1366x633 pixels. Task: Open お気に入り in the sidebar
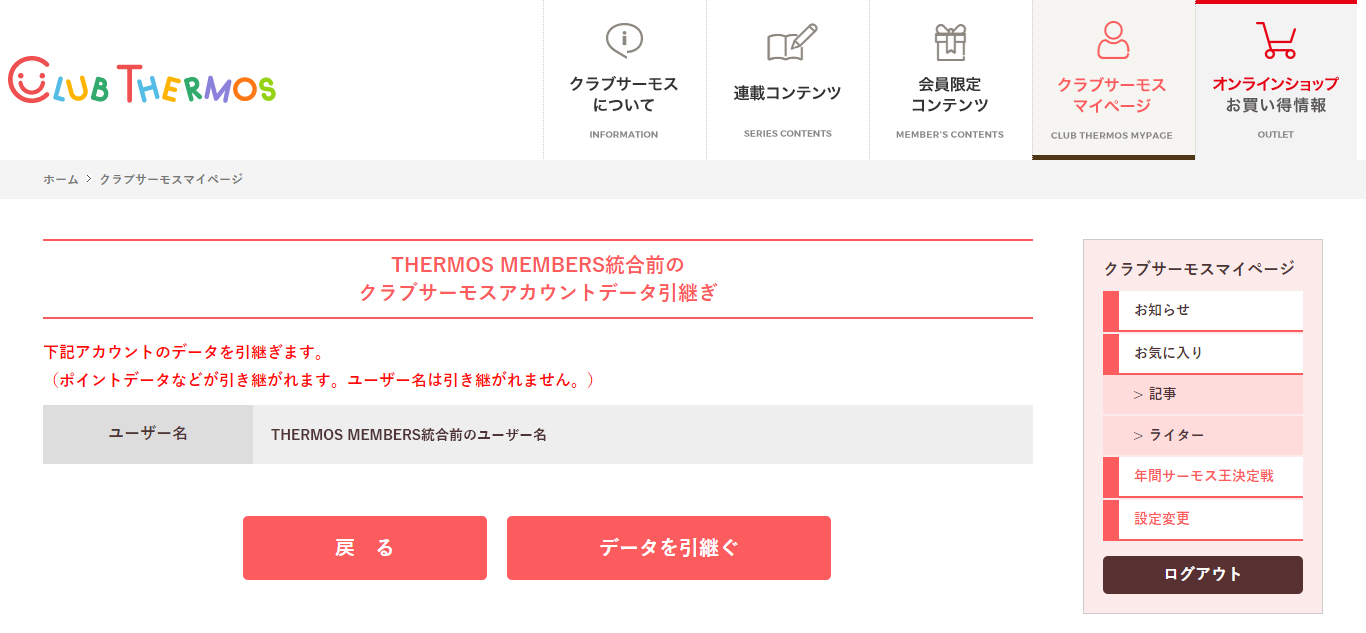coord(1203,354)
